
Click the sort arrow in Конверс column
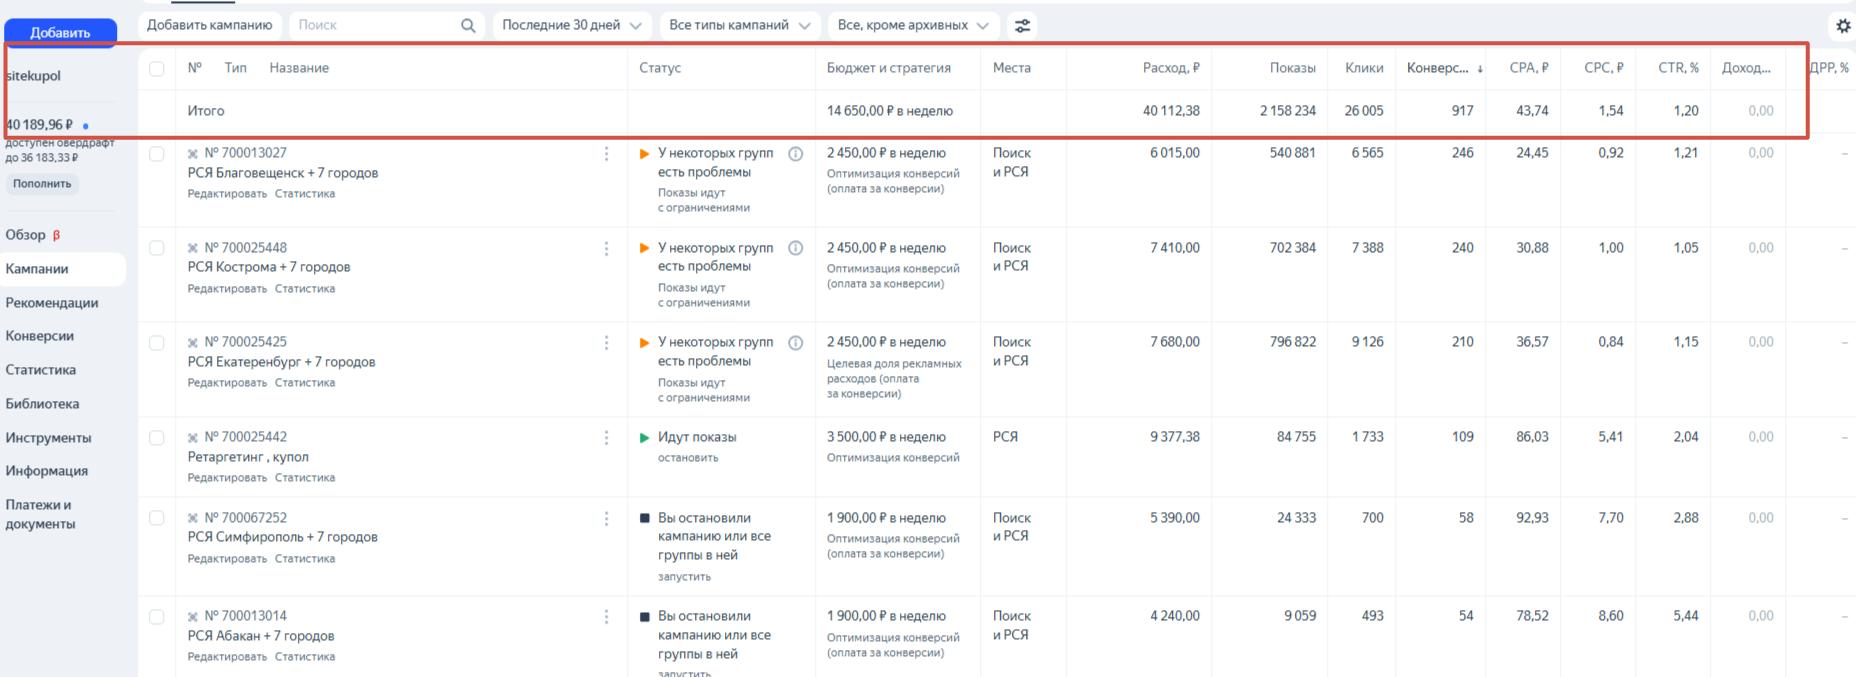1480,69
